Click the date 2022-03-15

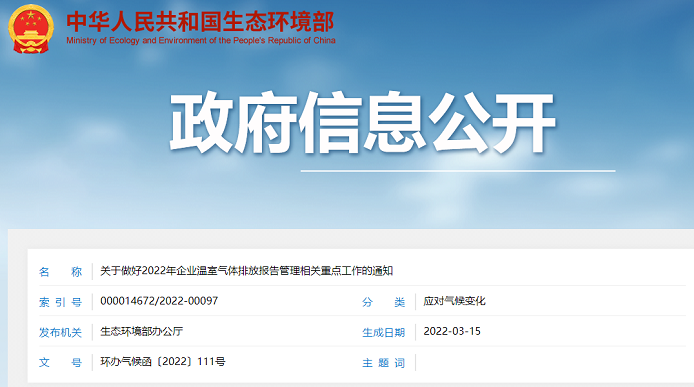coord(452,331)
